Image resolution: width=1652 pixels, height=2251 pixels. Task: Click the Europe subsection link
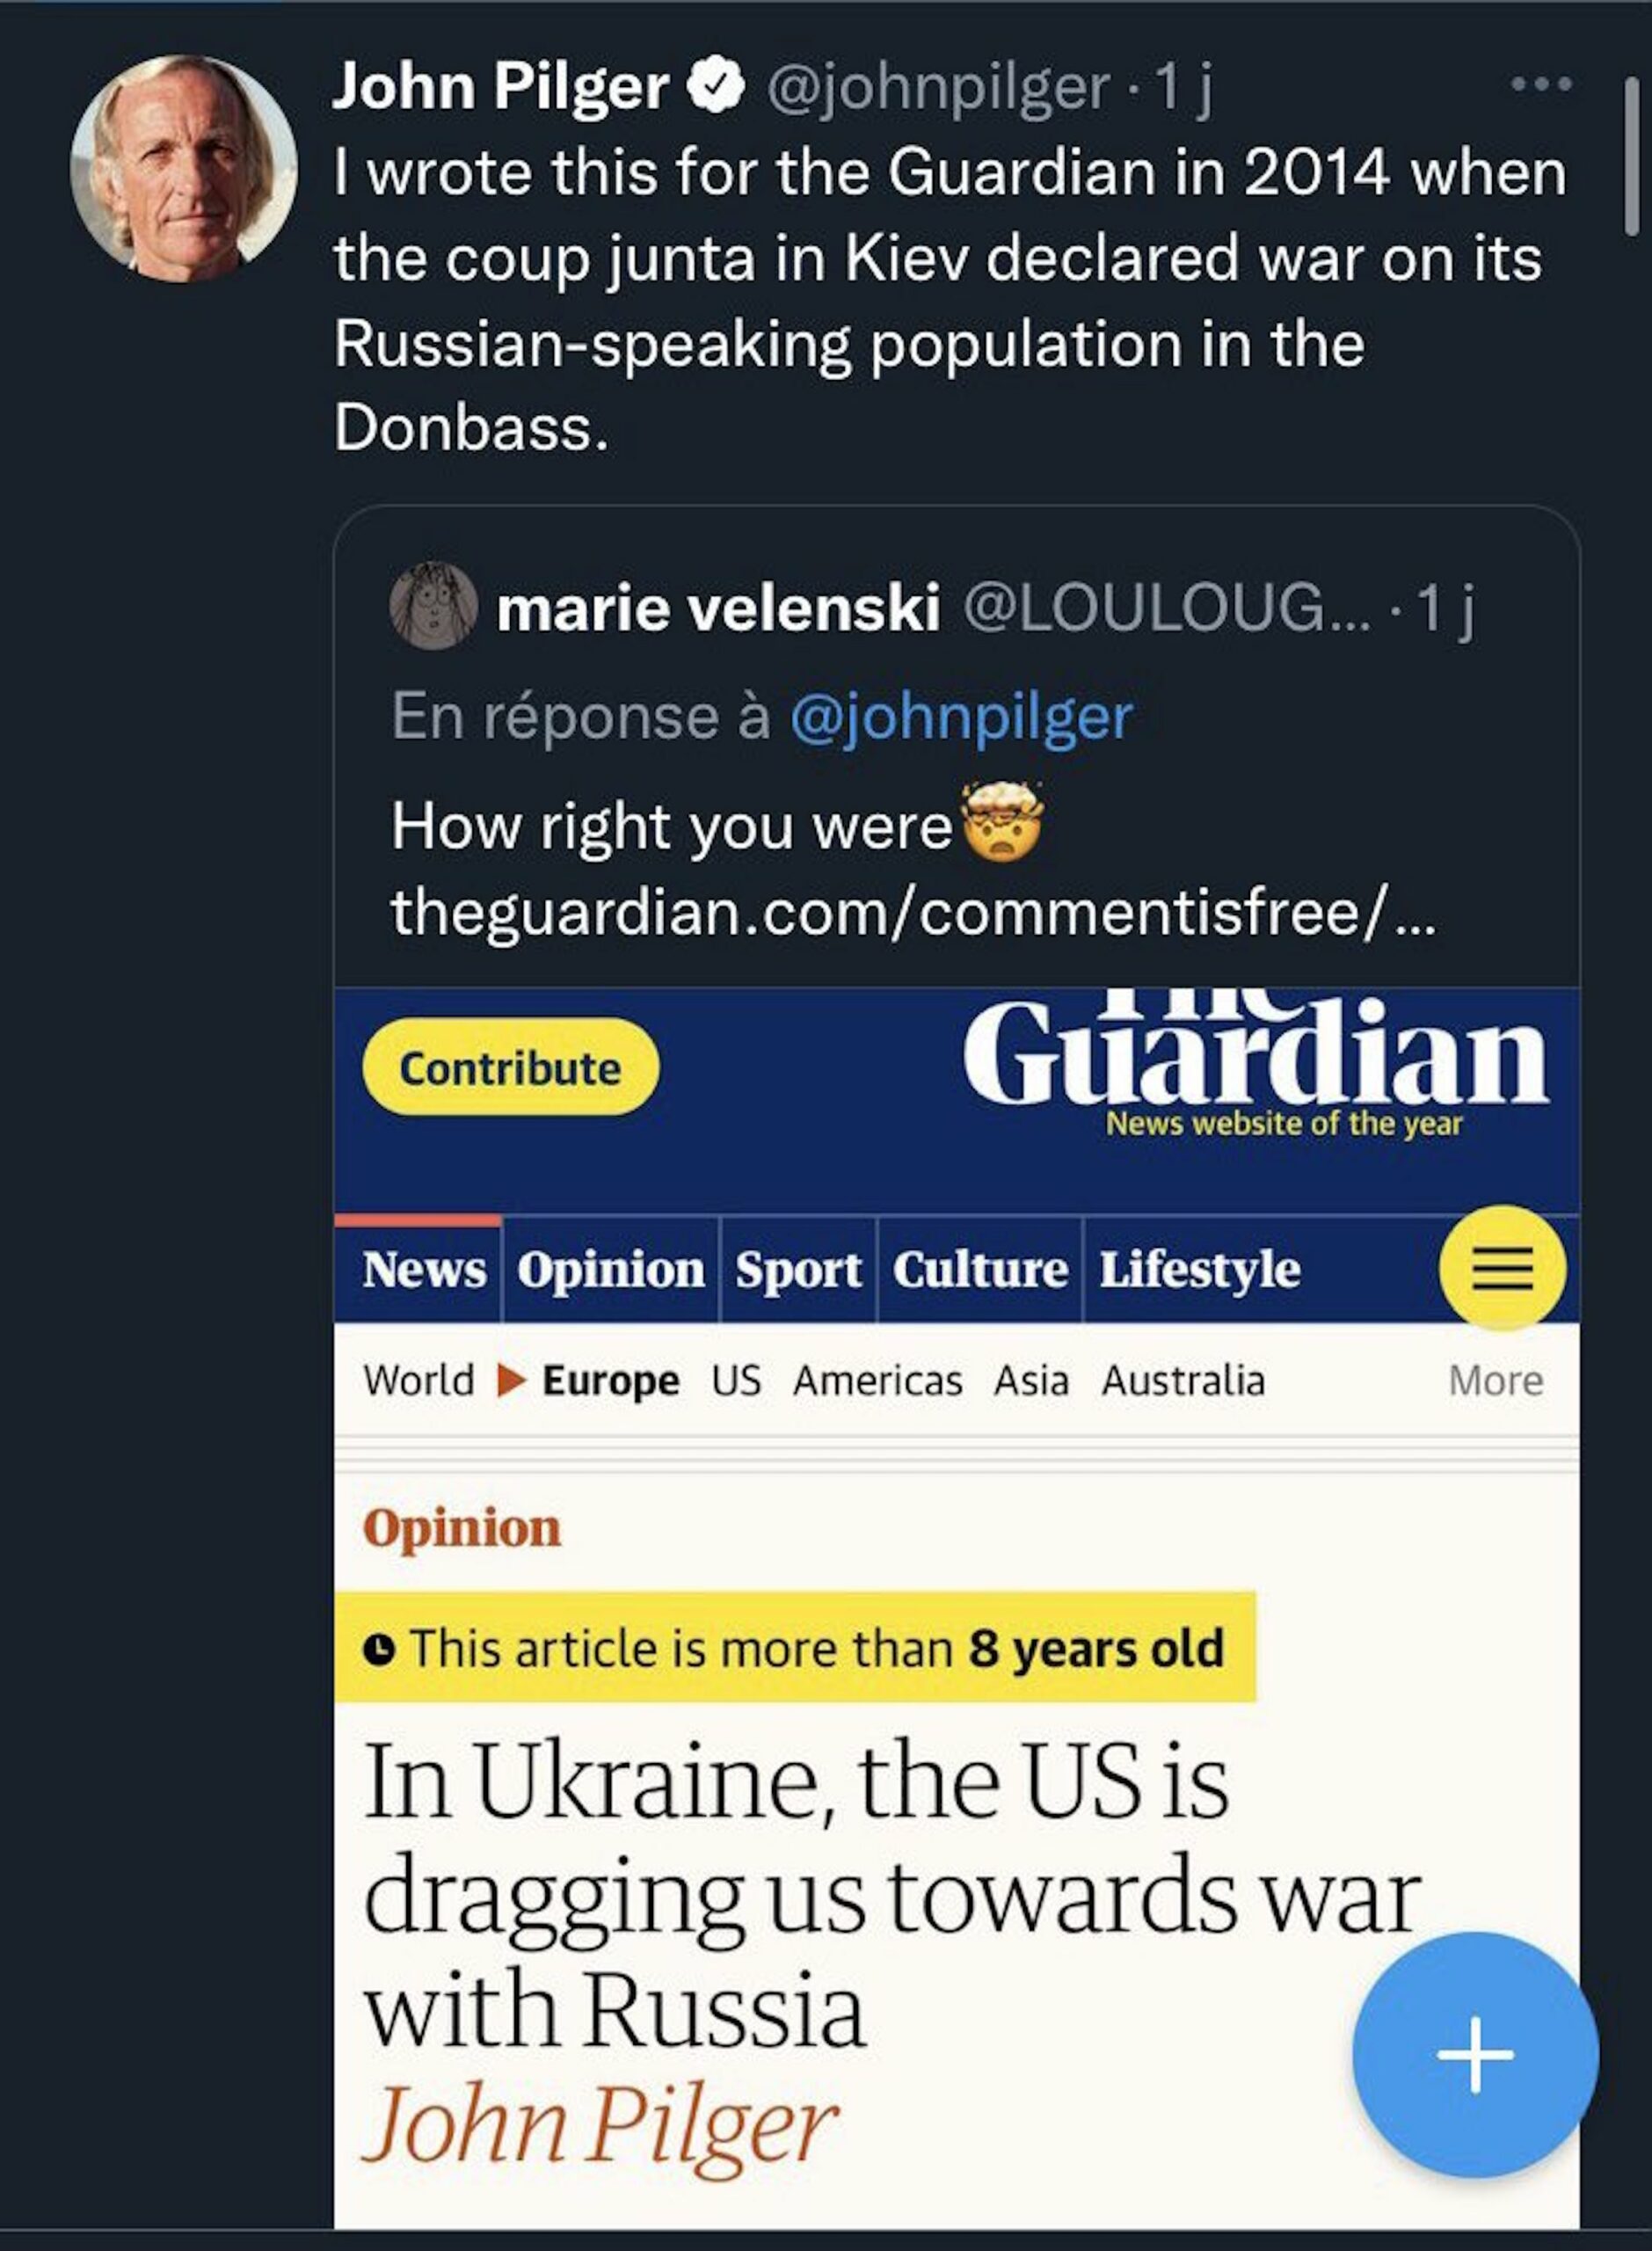(x=610, y=1381)
